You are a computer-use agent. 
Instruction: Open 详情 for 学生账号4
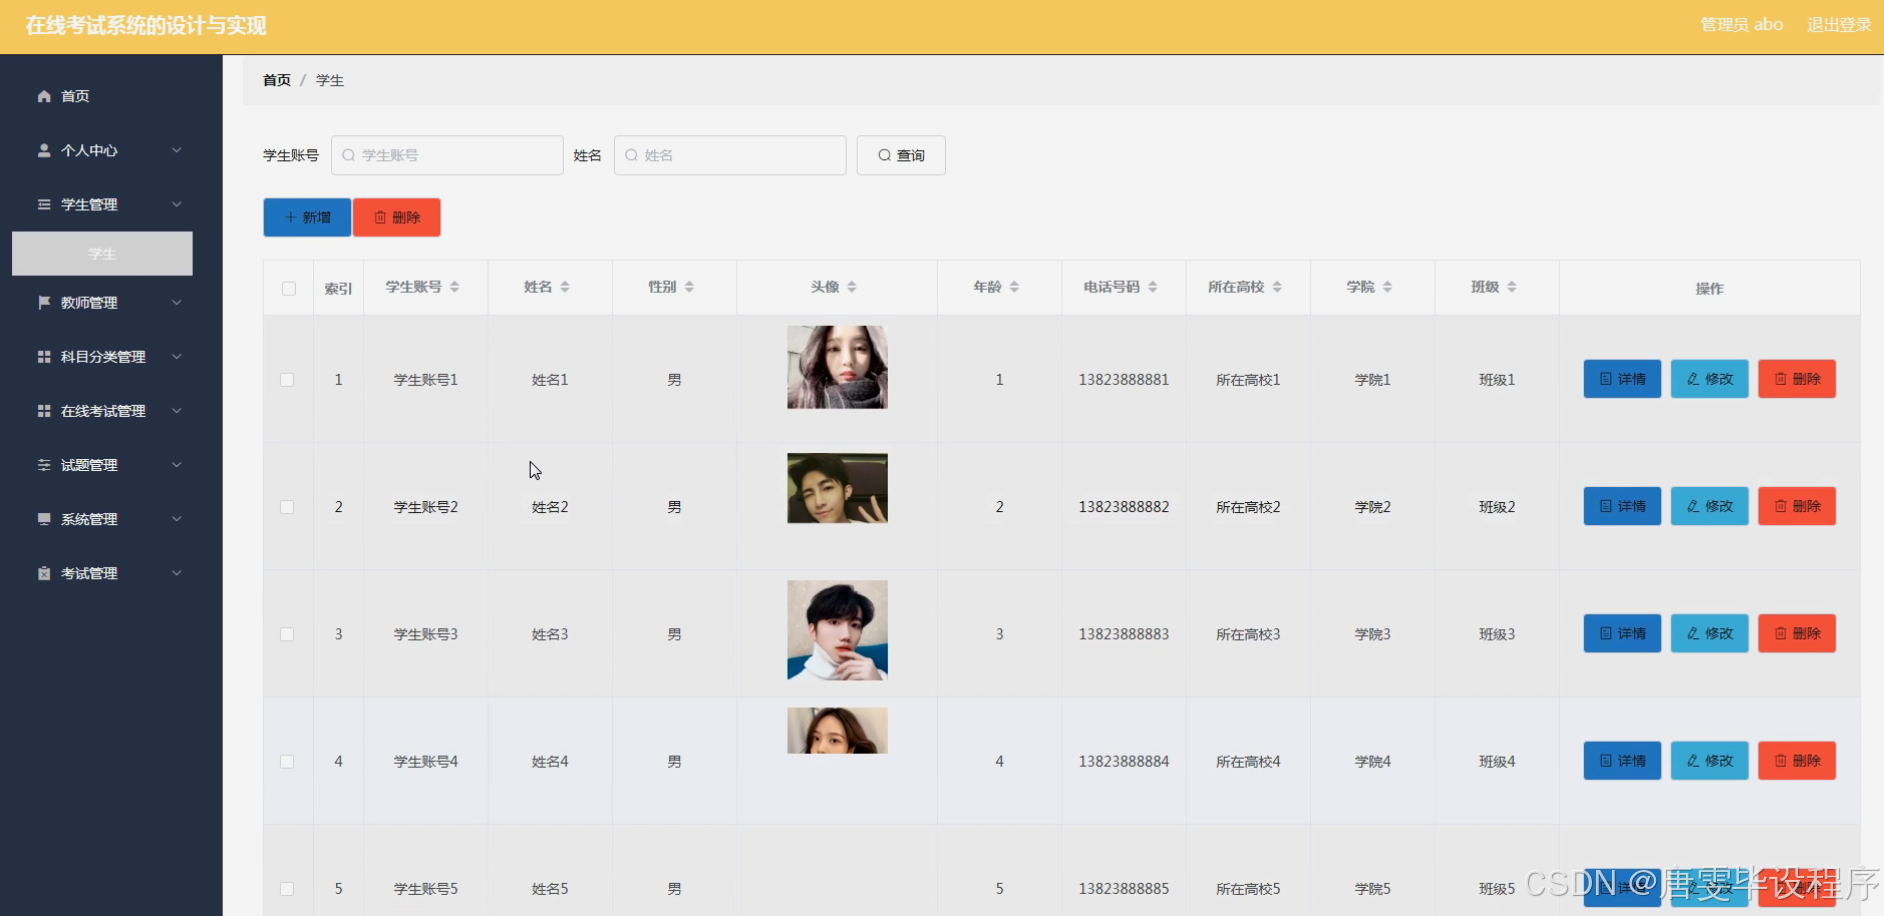coord(1622,760)
